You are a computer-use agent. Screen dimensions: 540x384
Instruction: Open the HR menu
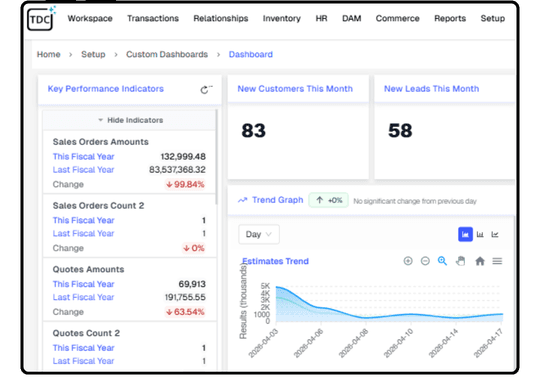(x=321, y=18)
